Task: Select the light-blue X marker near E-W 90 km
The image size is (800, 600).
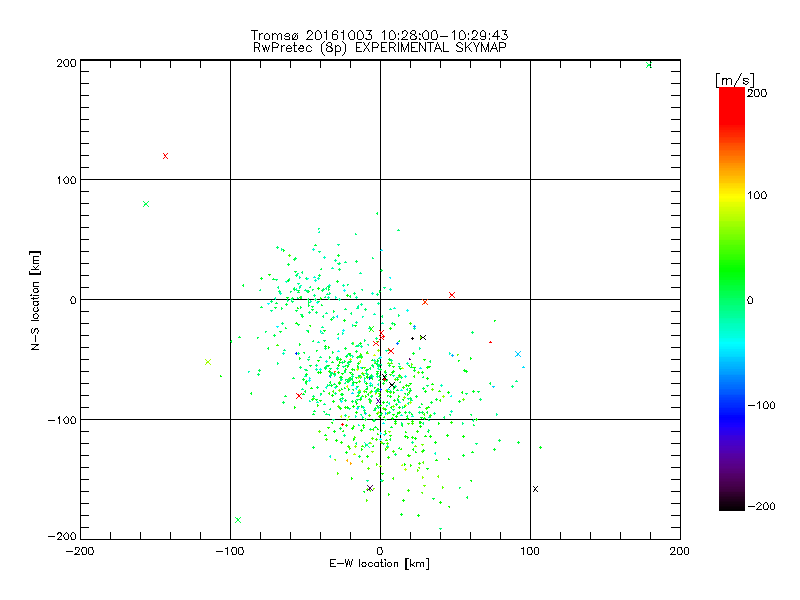Action: pyautogui.click(x=518, y=354)
